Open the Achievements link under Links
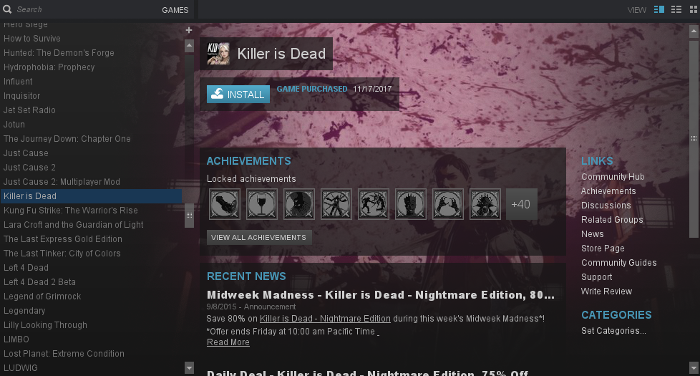This screenshot has height=376, width=700. coord(608,191)
